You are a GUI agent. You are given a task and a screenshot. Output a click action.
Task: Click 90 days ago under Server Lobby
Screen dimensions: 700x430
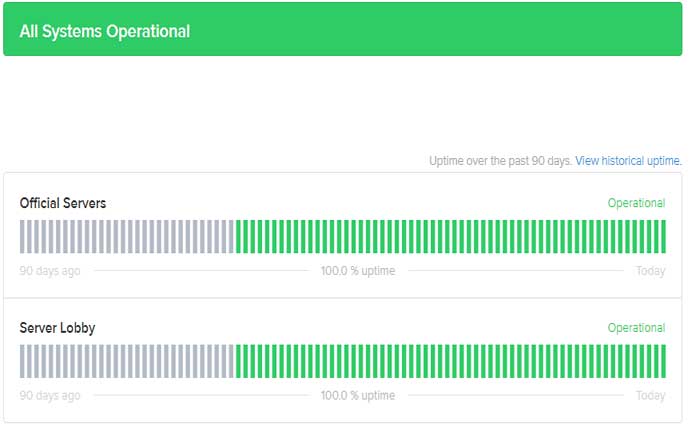point(50,396)
